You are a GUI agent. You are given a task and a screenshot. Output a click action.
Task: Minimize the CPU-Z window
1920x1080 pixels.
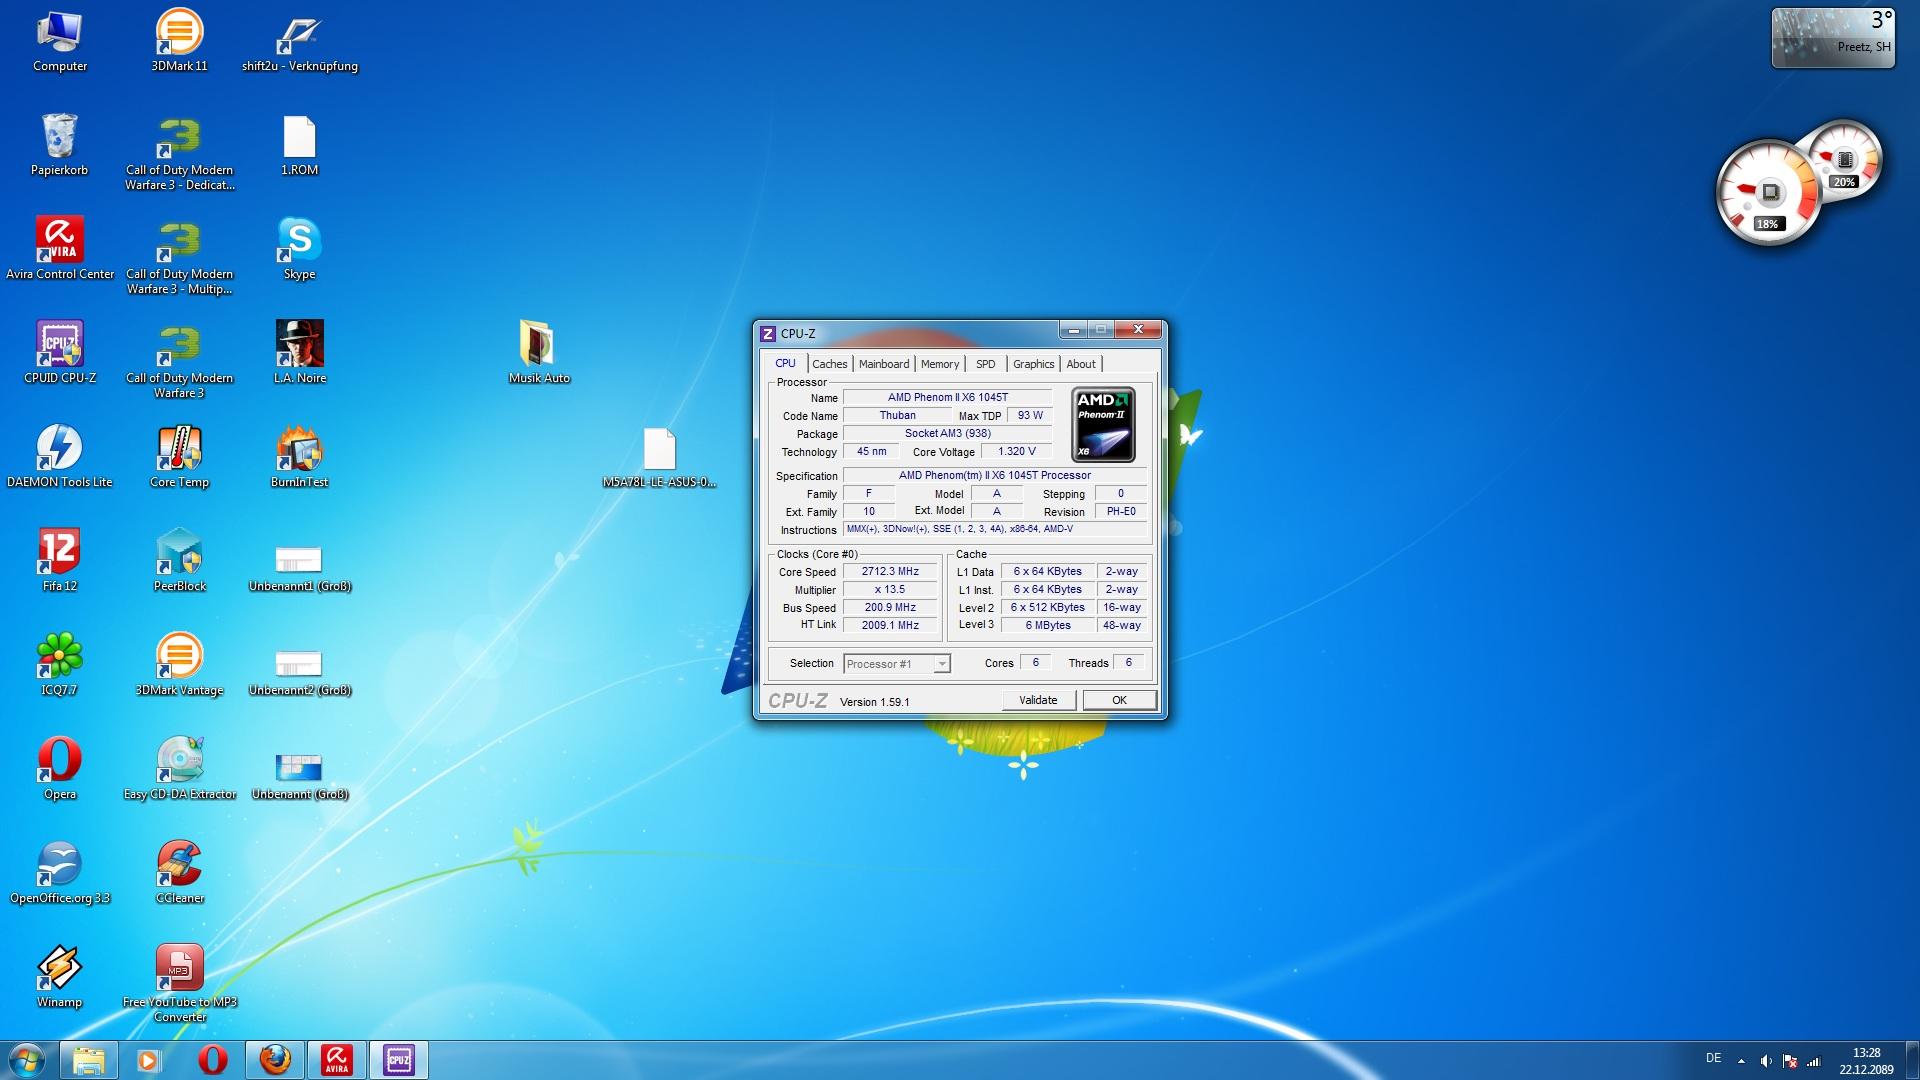coord(1074,330)
